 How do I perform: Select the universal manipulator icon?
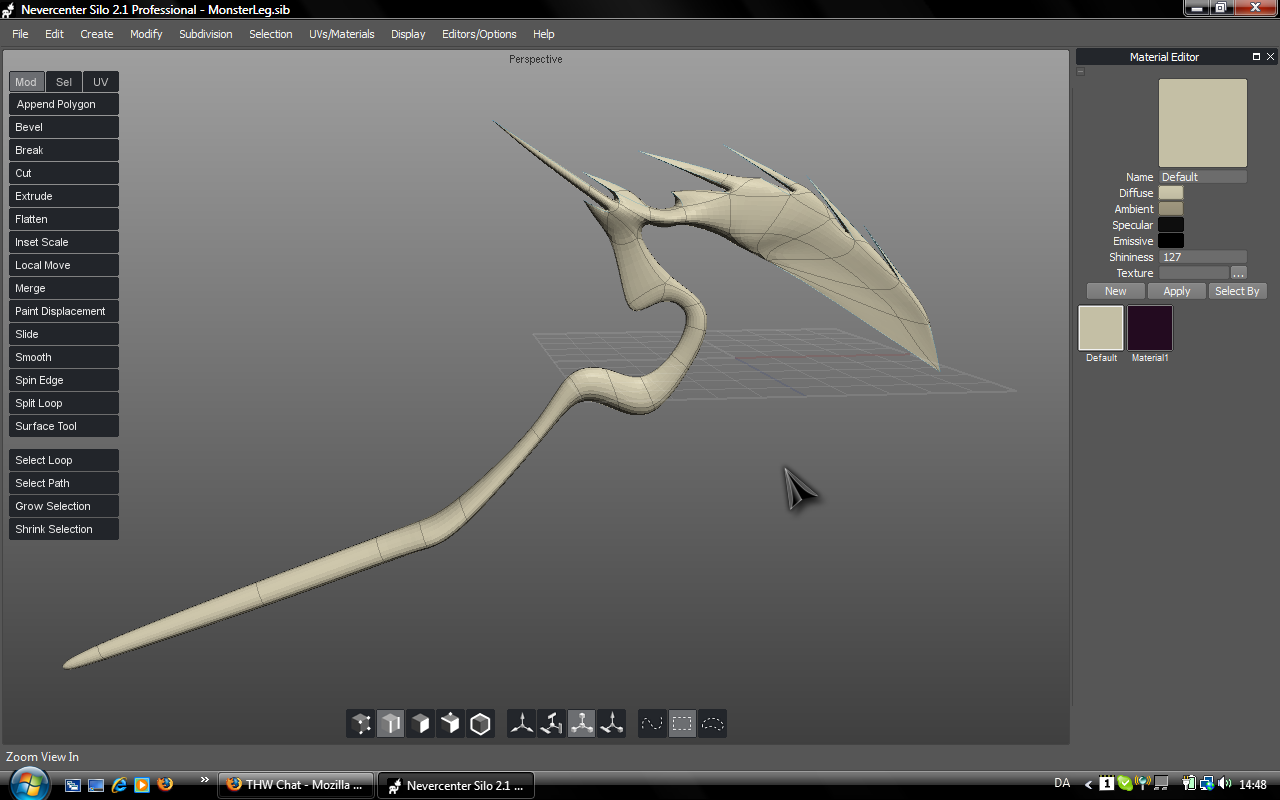pyautogui.click(x=612, y=723)
